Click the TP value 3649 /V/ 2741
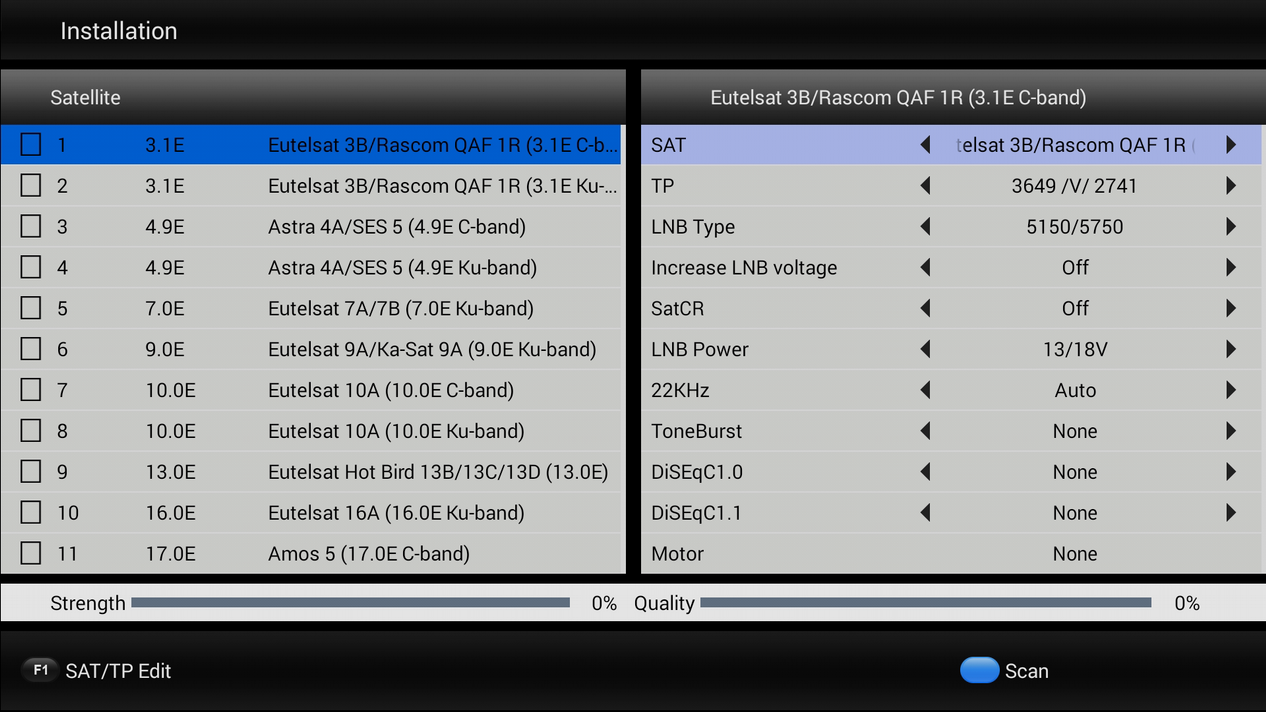 click(x=1074, y=186)
